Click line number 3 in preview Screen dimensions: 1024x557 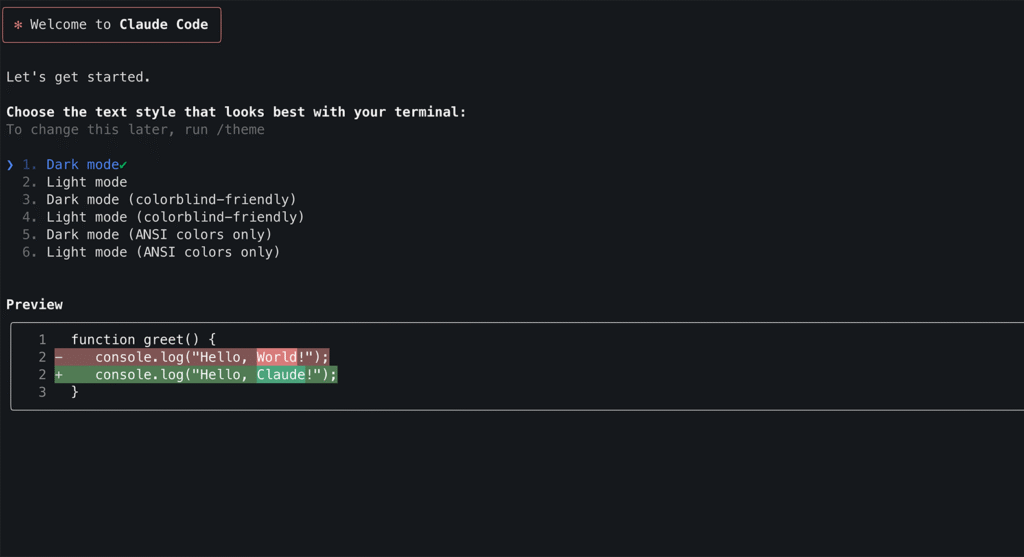coord(42,392)
